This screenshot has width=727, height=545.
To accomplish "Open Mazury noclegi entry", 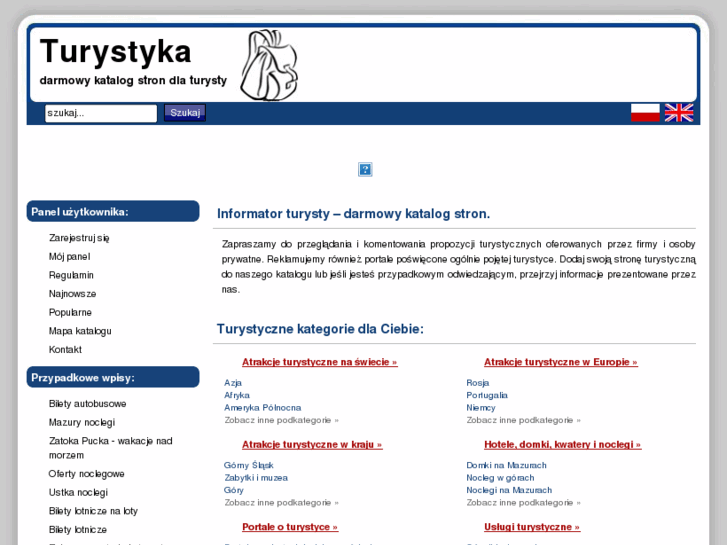I will [x=82, y=422].
